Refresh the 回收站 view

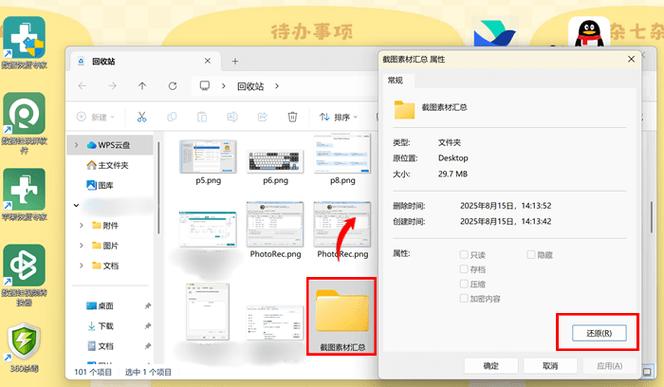pos(172,86)
